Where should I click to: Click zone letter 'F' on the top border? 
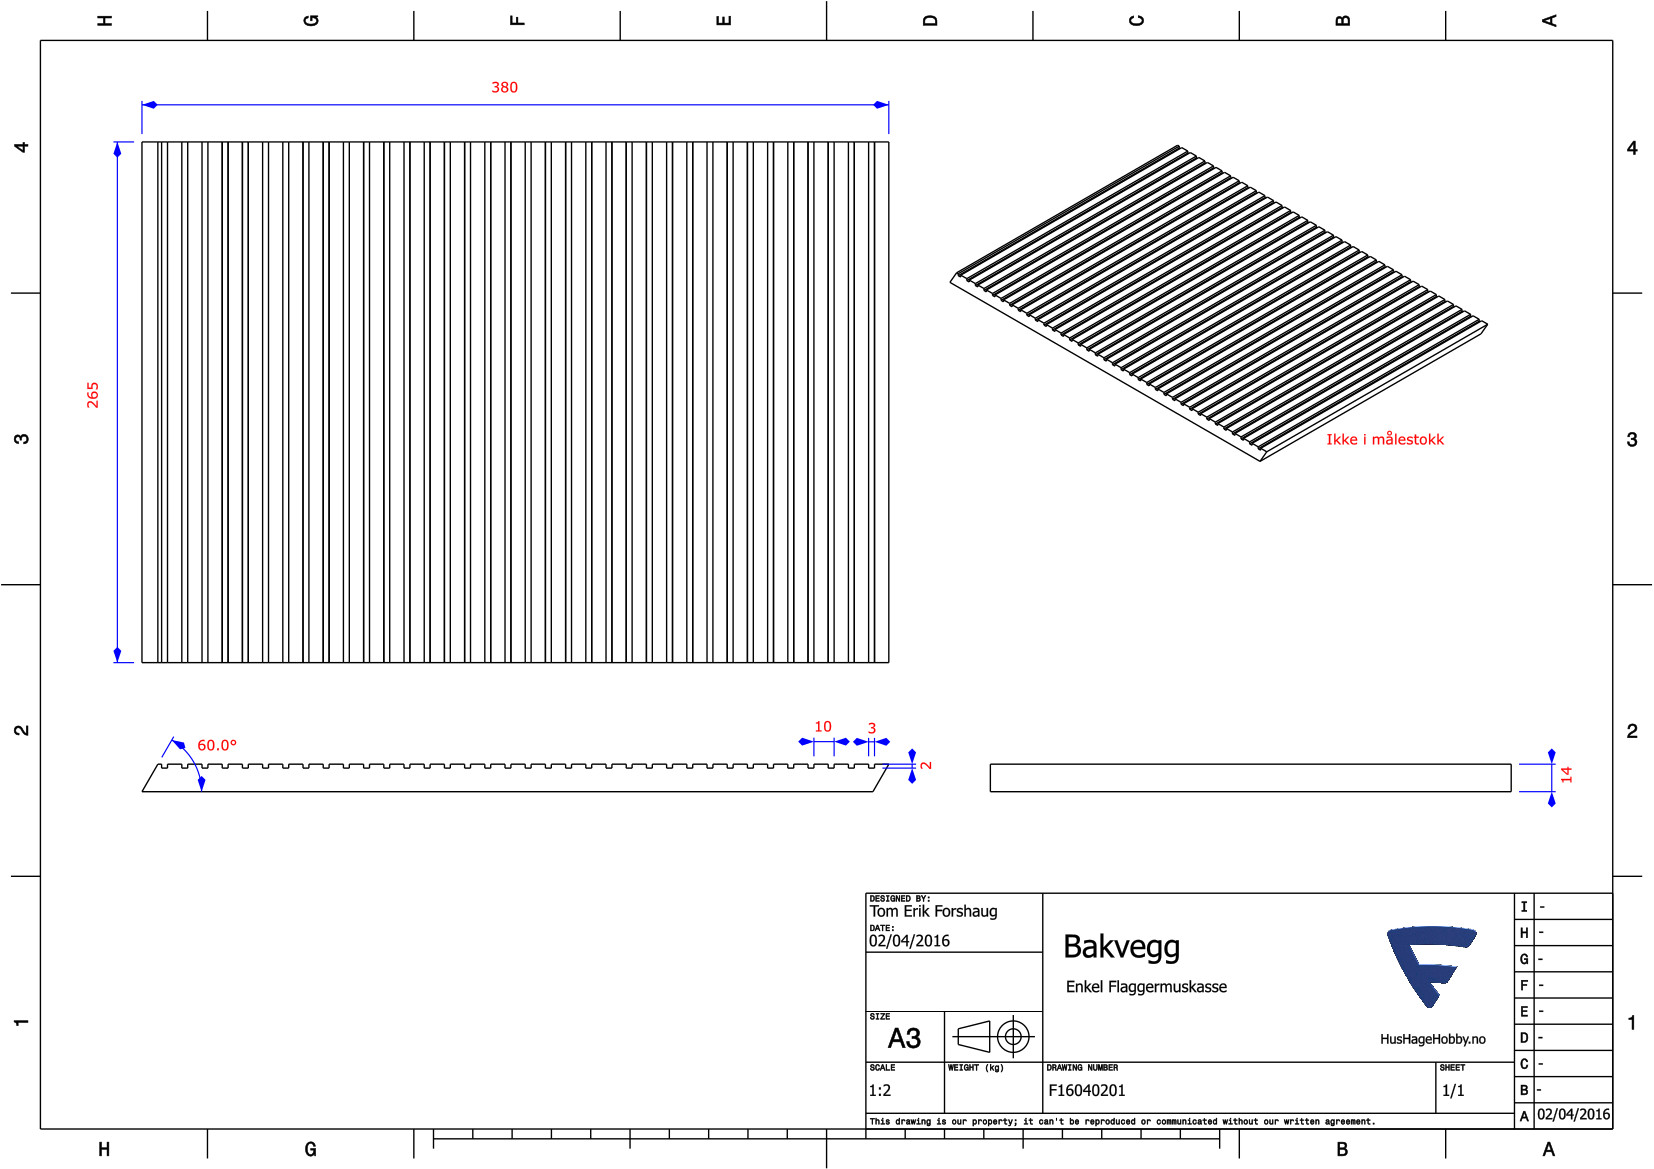click(x=517, y=20)
